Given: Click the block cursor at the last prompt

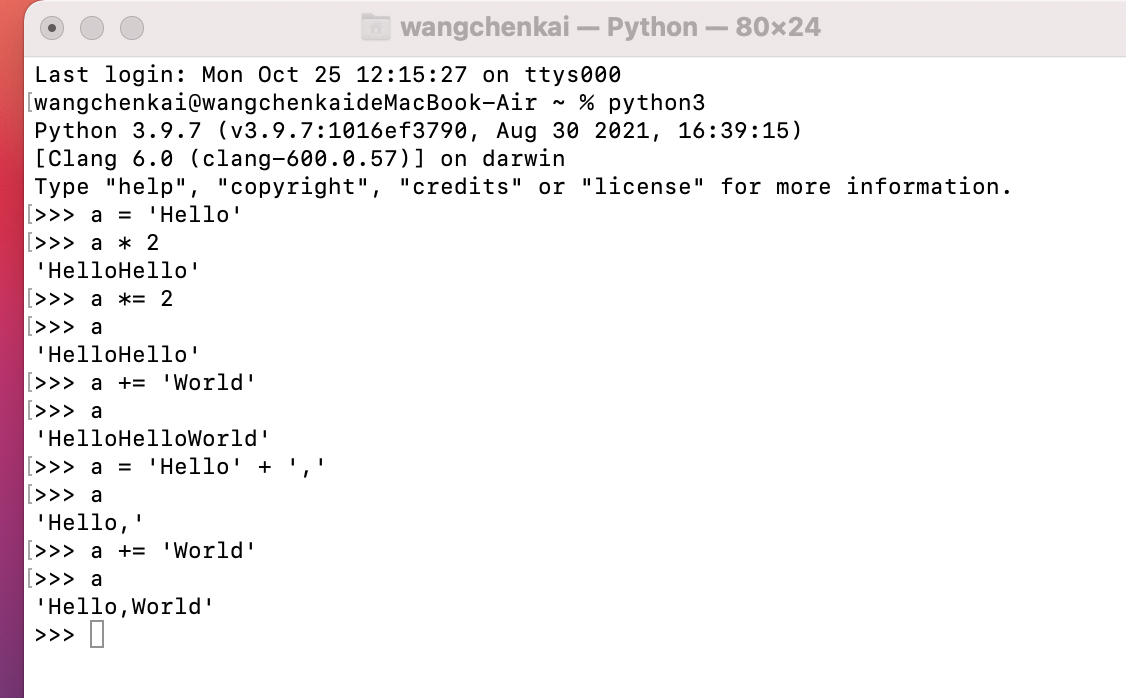Looking at the screenshot, I should [x=96, y=634].
